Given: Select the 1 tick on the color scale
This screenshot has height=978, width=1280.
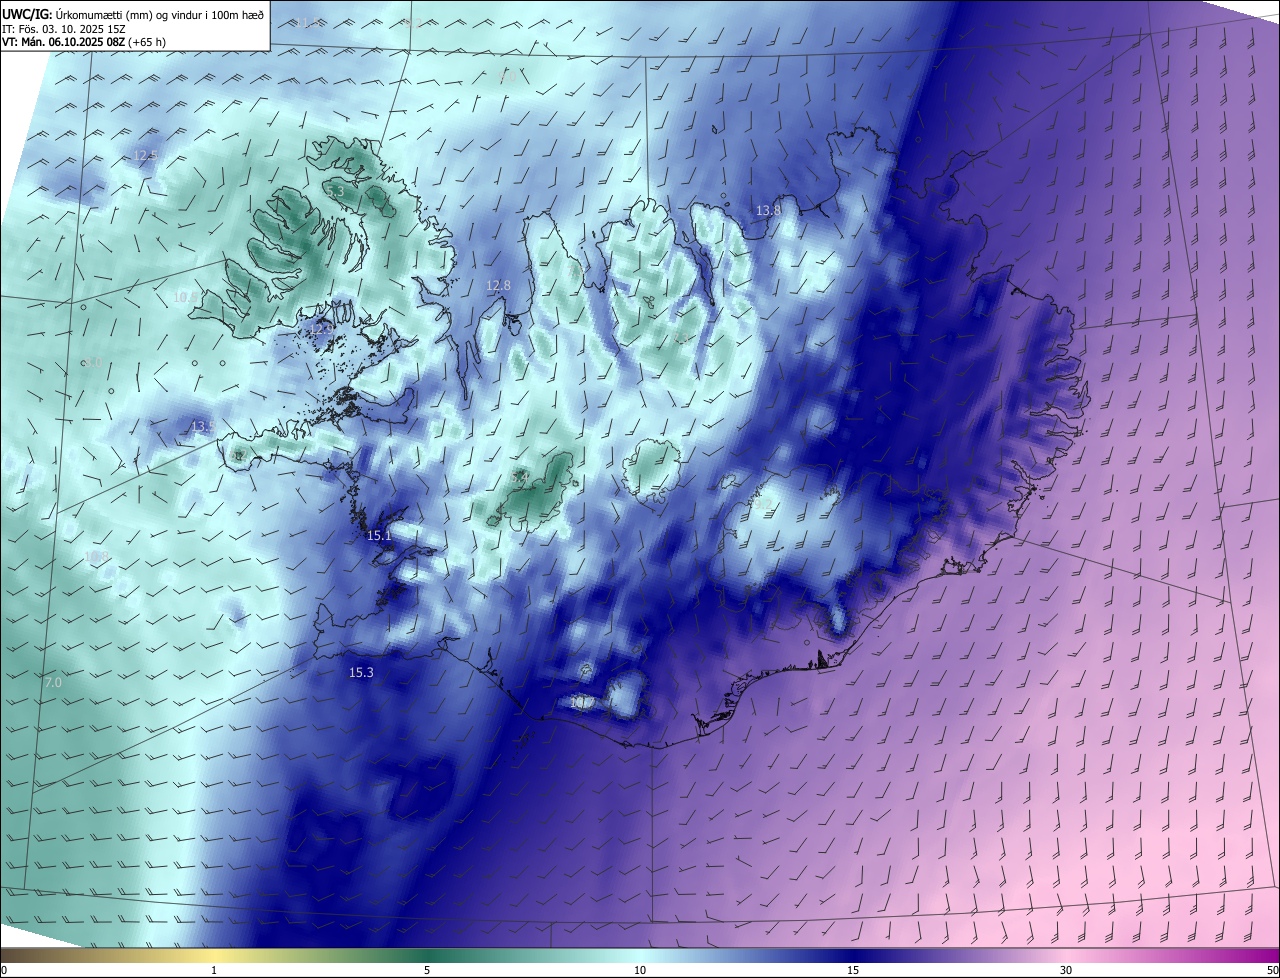Looking at the screenshot, I should (x=214, y=970).
